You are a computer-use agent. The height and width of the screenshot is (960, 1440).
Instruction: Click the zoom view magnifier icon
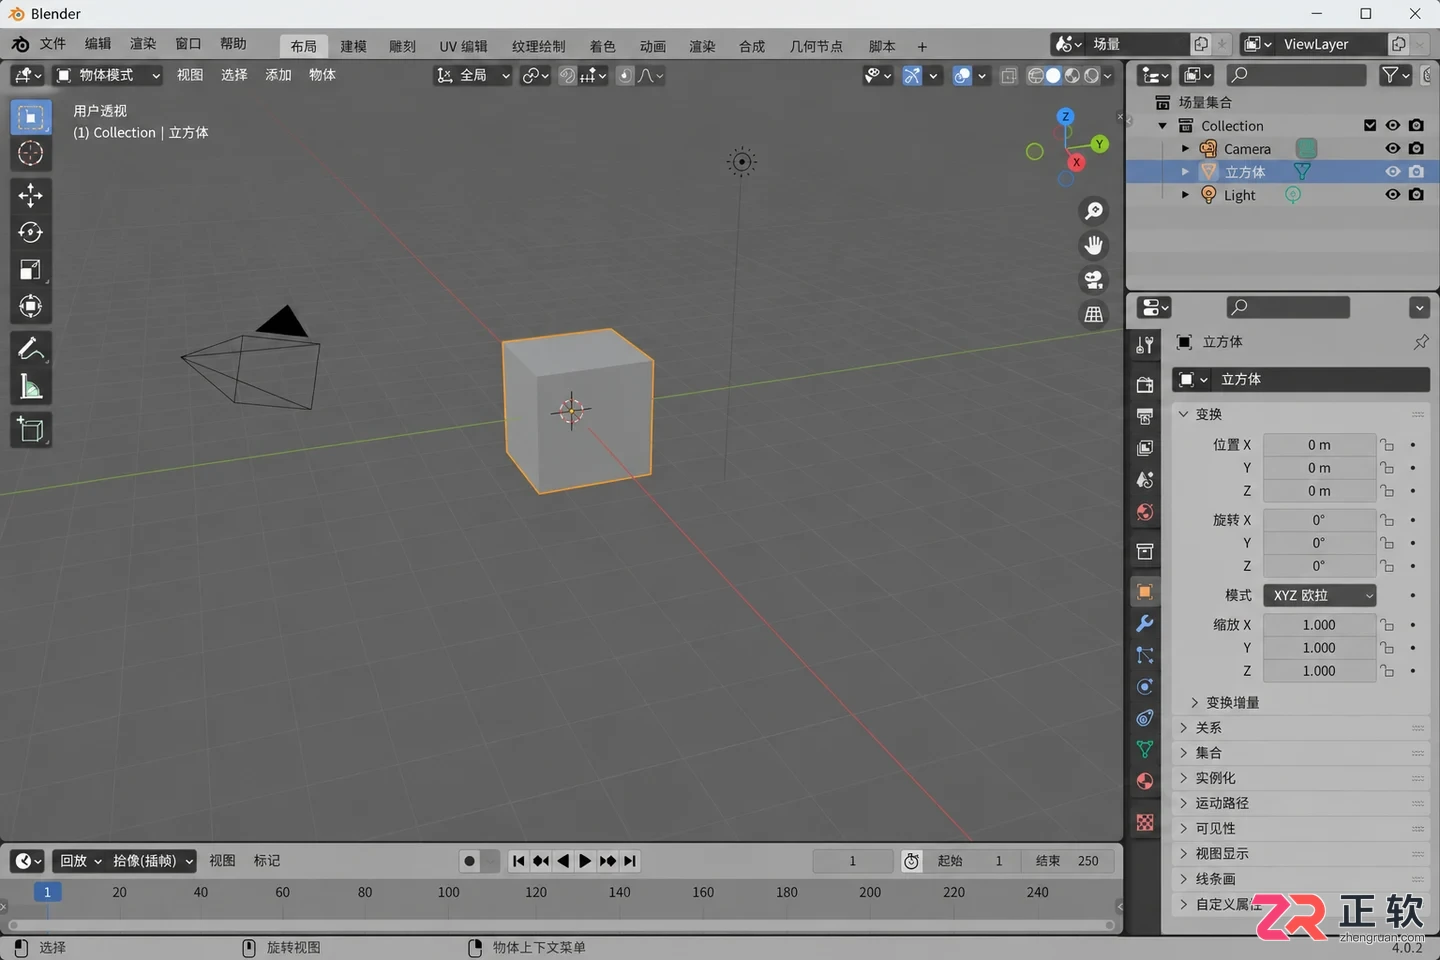pos(1094,210)
